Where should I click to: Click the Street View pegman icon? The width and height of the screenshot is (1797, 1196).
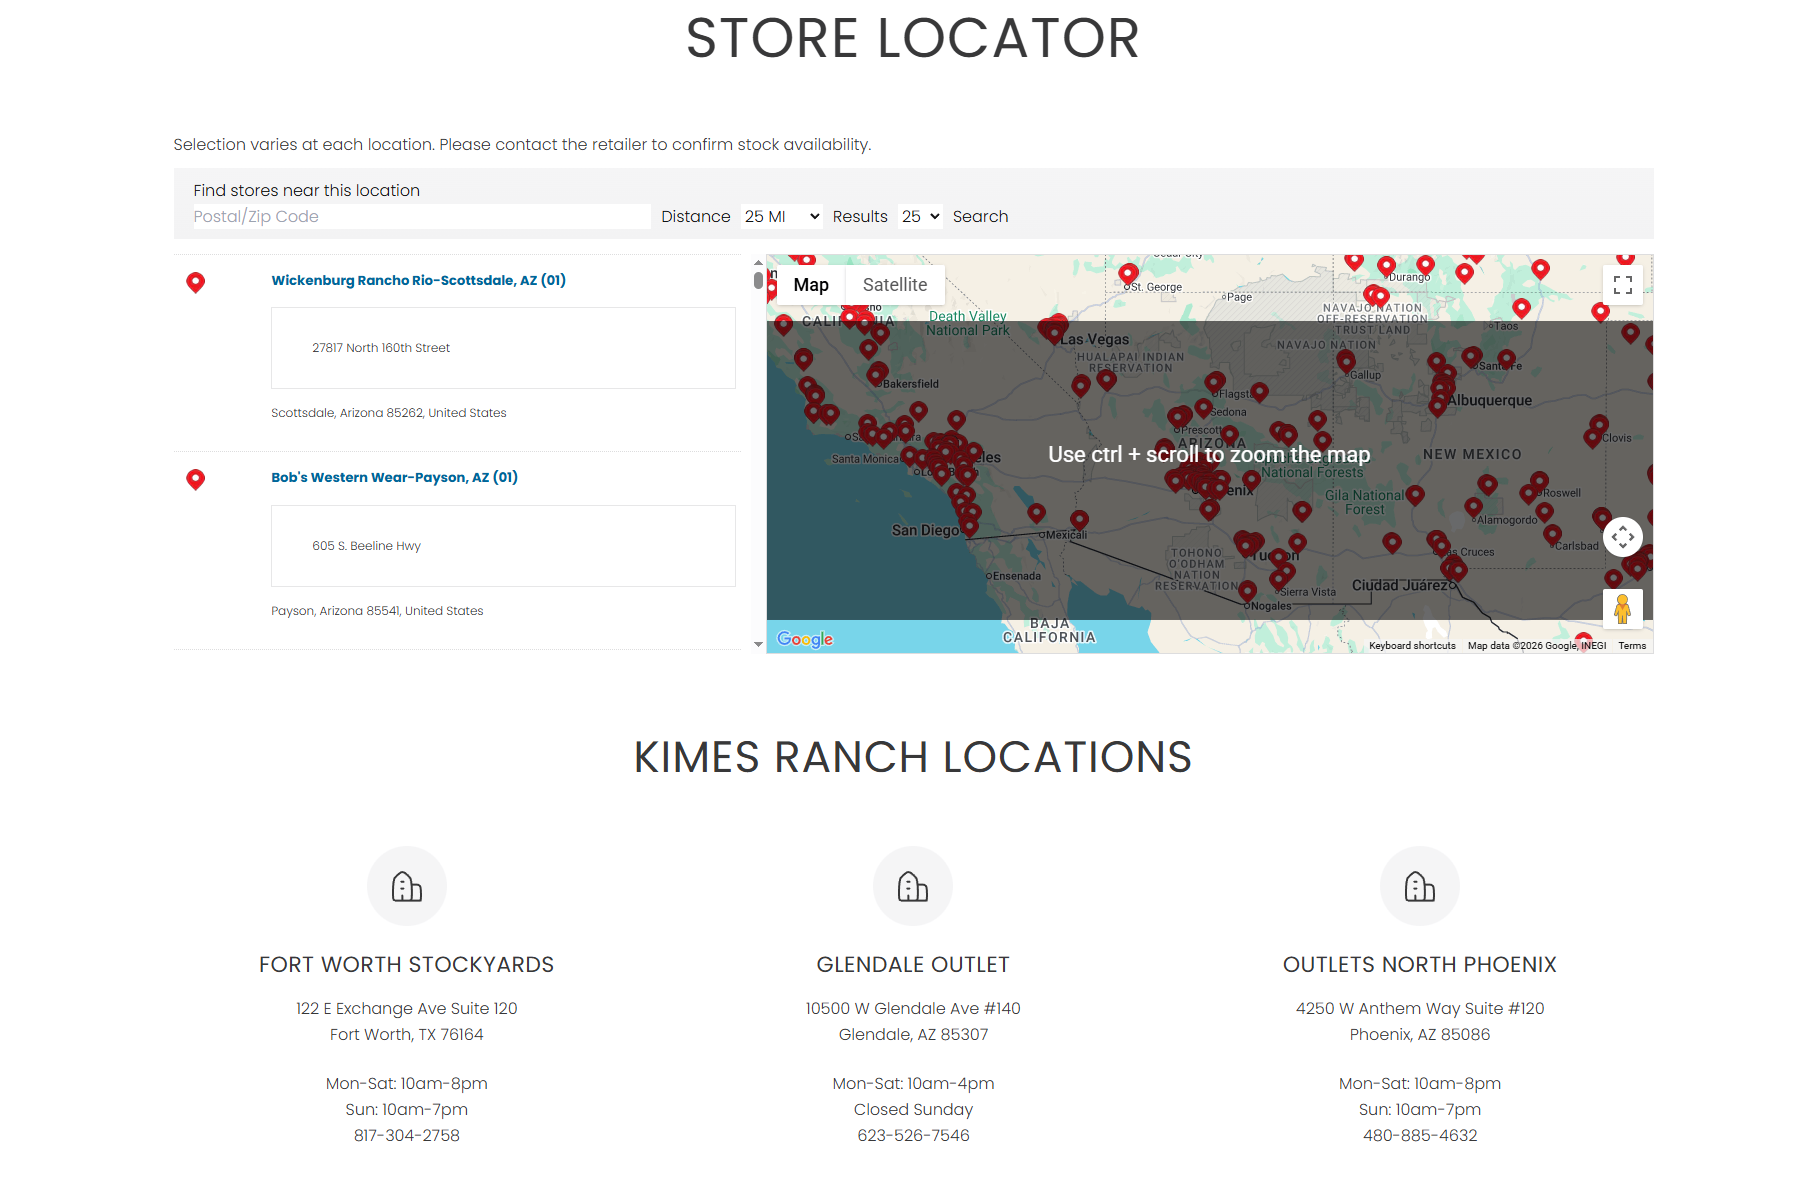tap(1622, 608)
